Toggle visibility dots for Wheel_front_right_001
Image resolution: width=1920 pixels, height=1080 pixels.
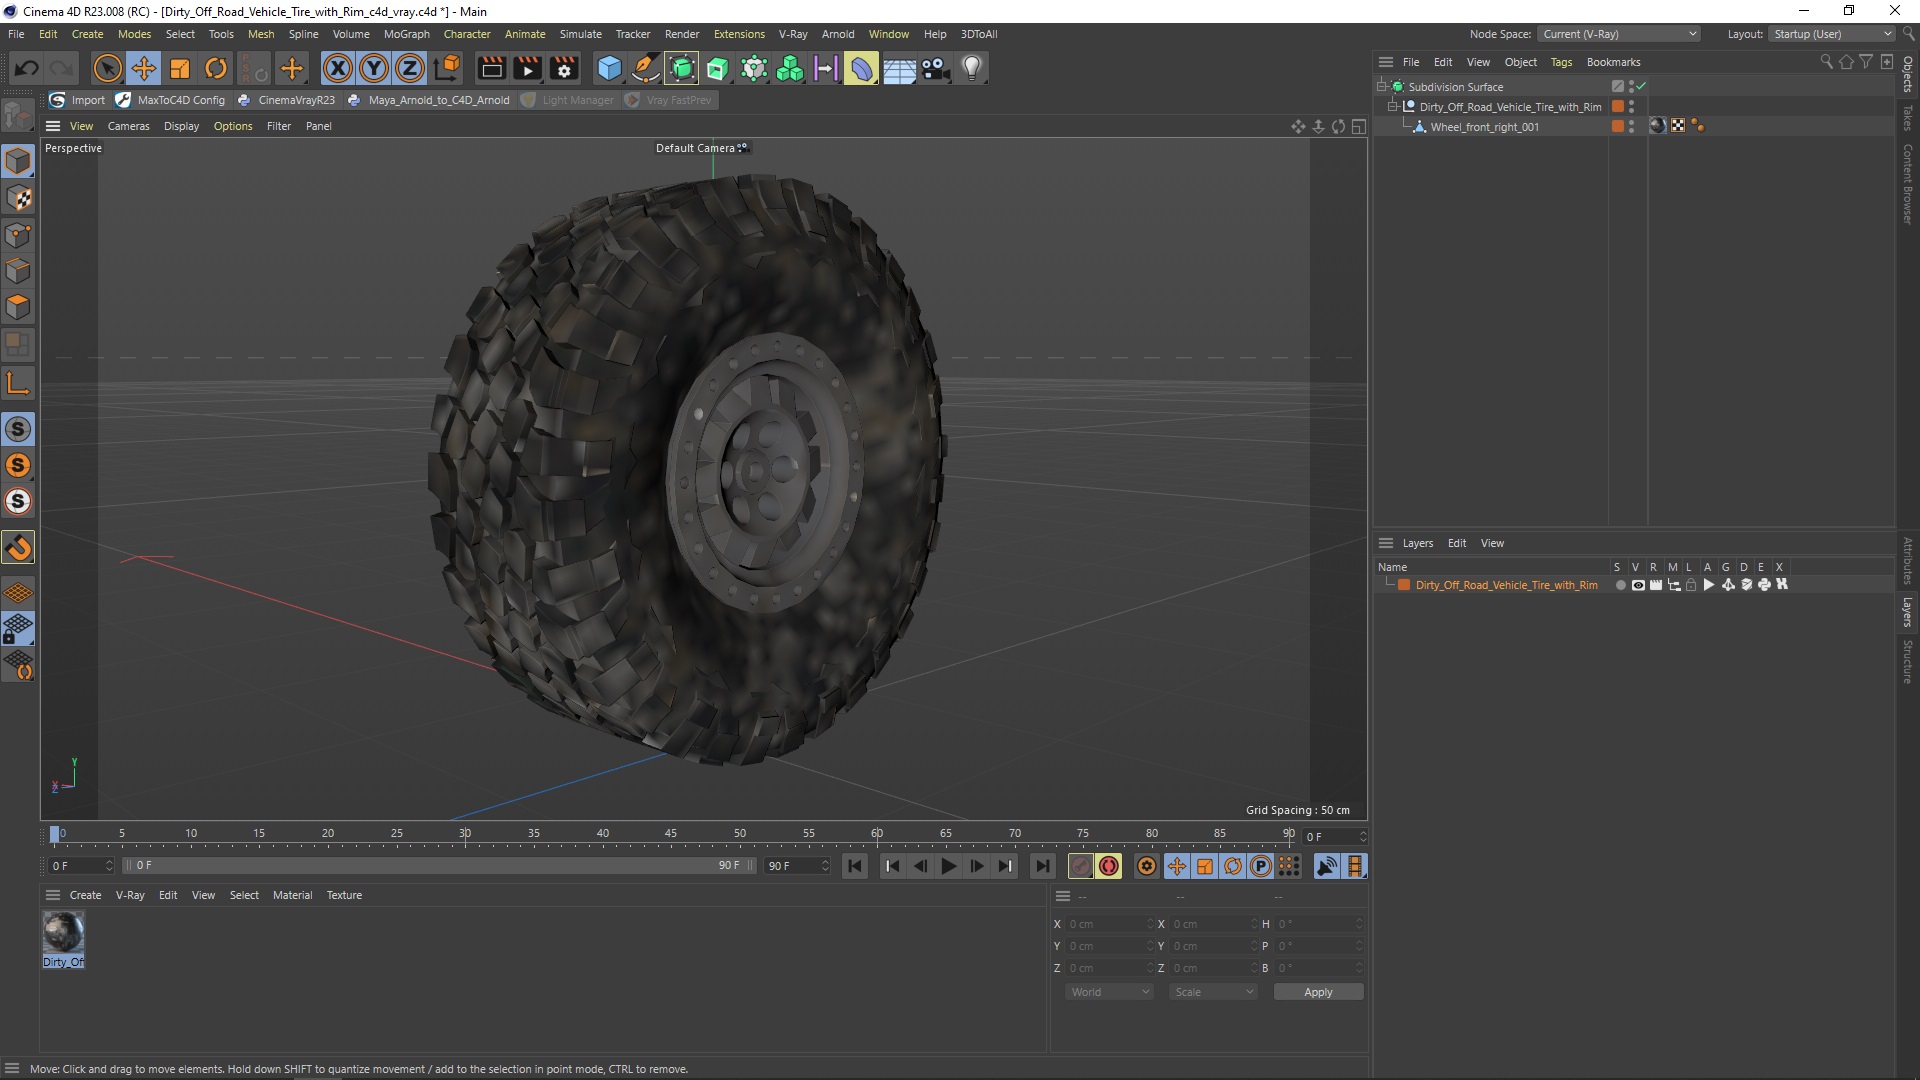tap(1631, 126)
